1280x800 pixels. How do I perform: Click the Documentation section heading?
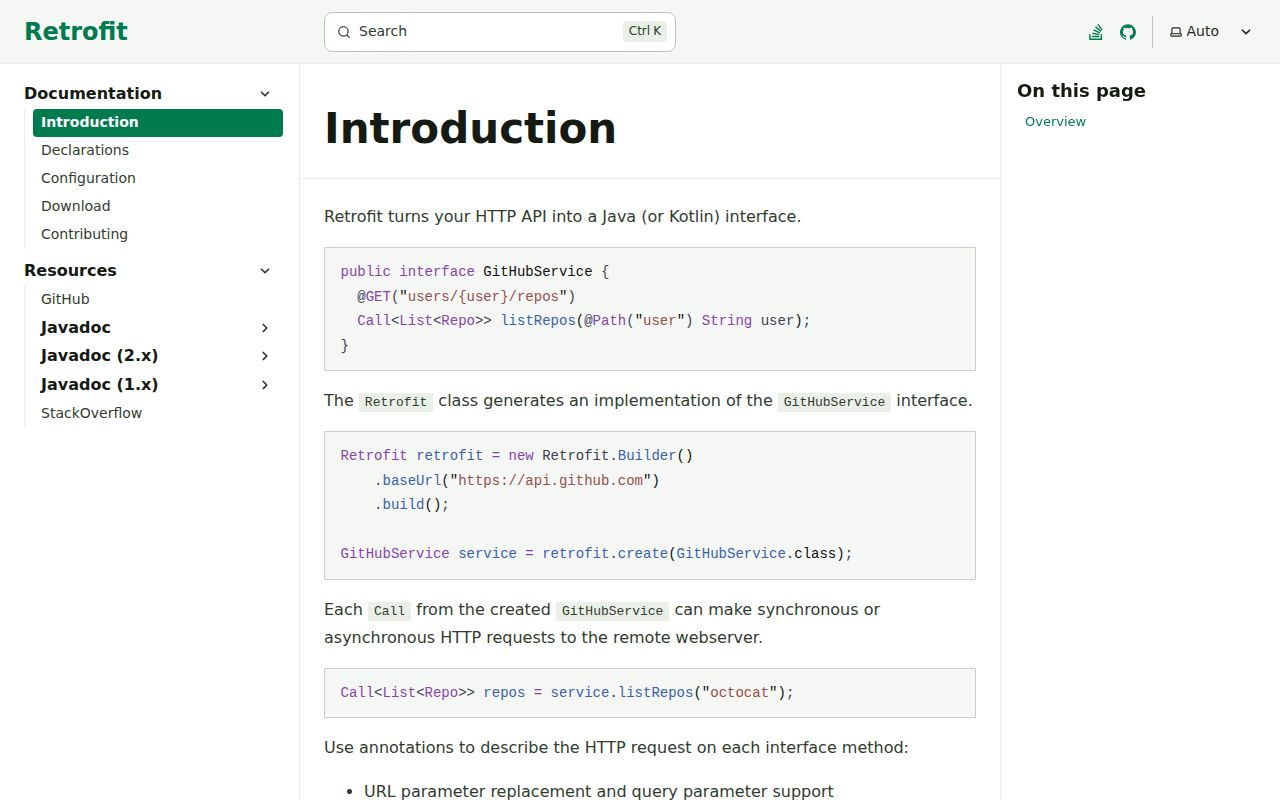pyautogui.click(x=93, y=94)
